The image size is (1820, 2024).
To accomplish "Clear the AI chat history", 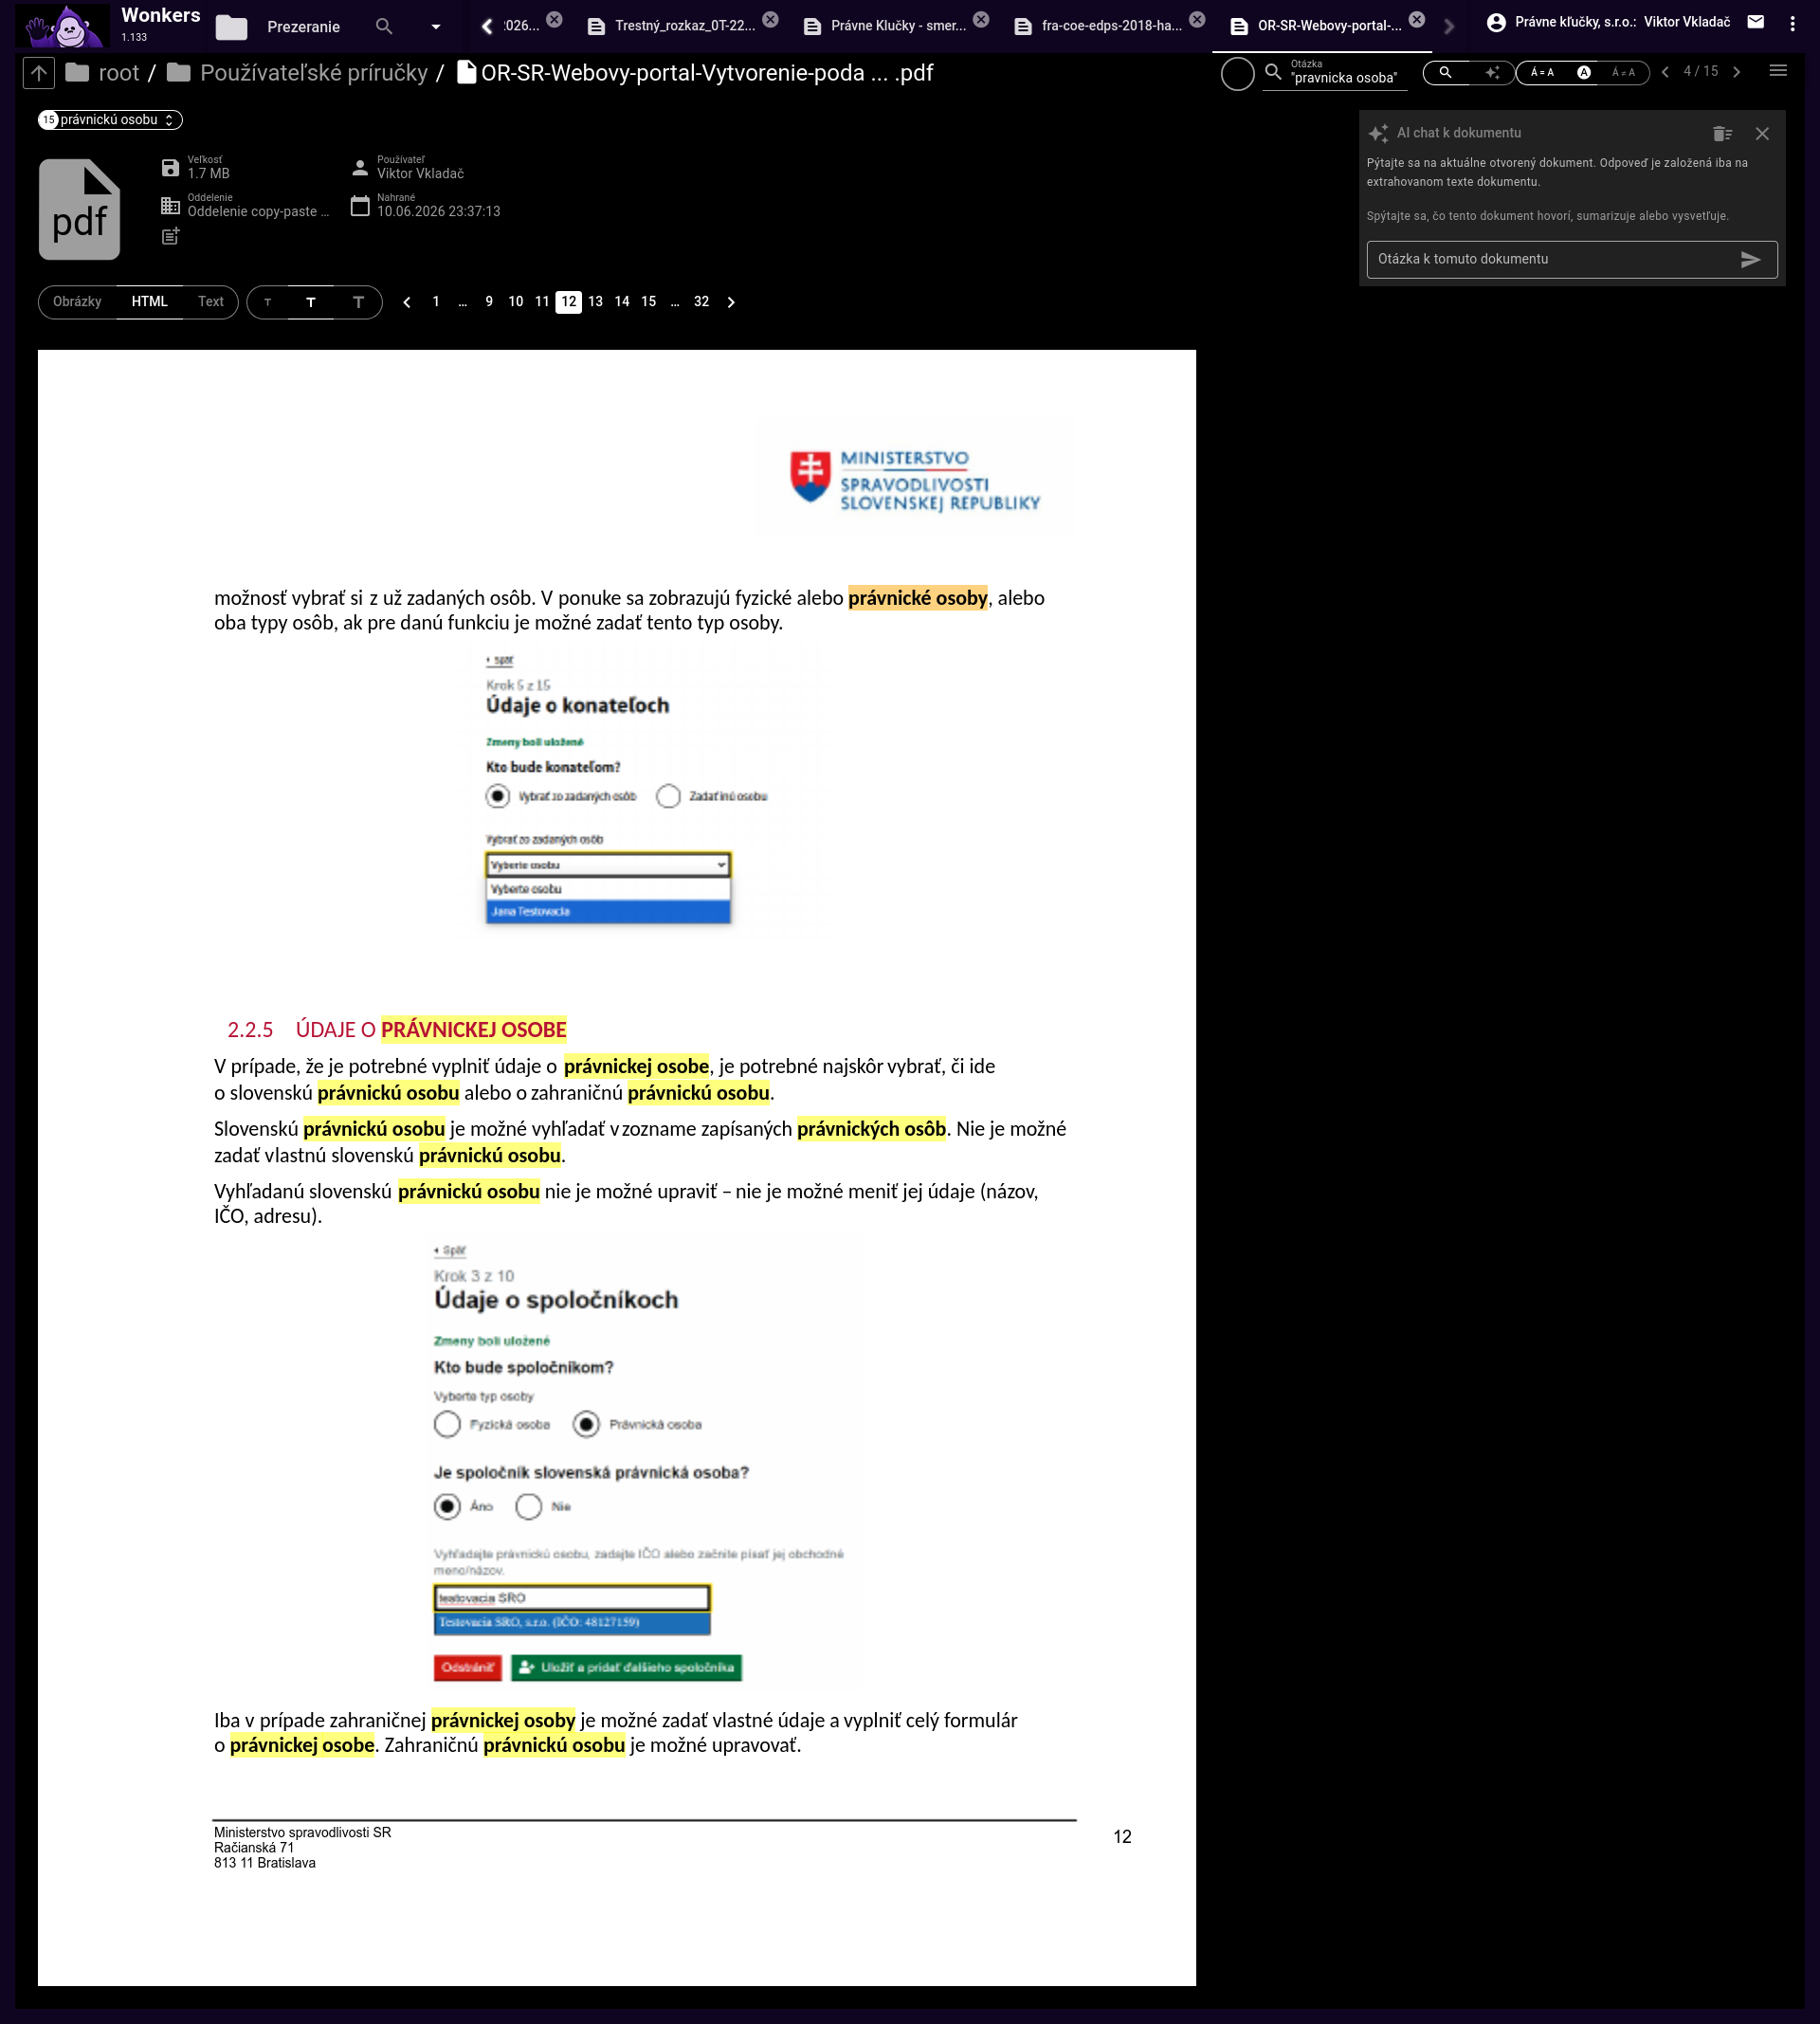I will point(1722,133).
